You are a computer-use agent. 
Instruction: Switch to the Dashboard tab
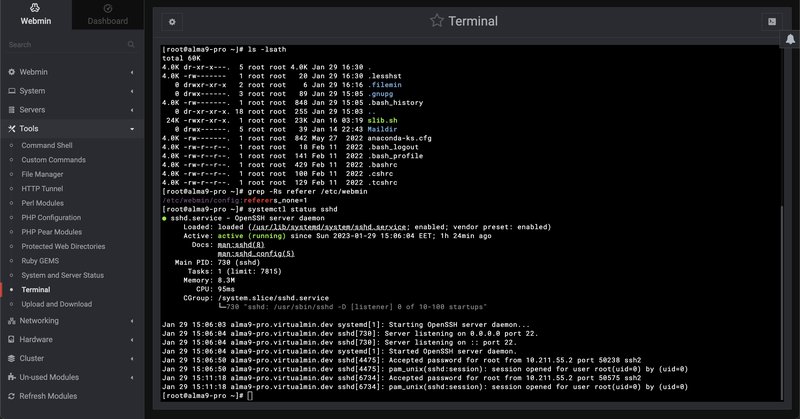pos(107,14)
